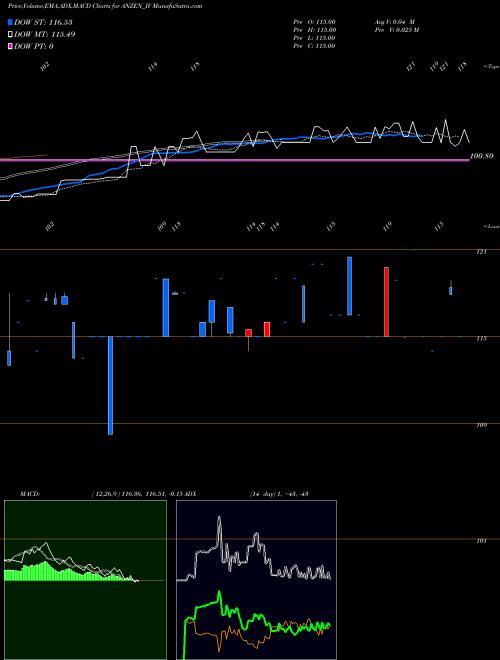500x660 pixels.
Task: Click the '<Lows' axis label
Action: tap(491, 226)
